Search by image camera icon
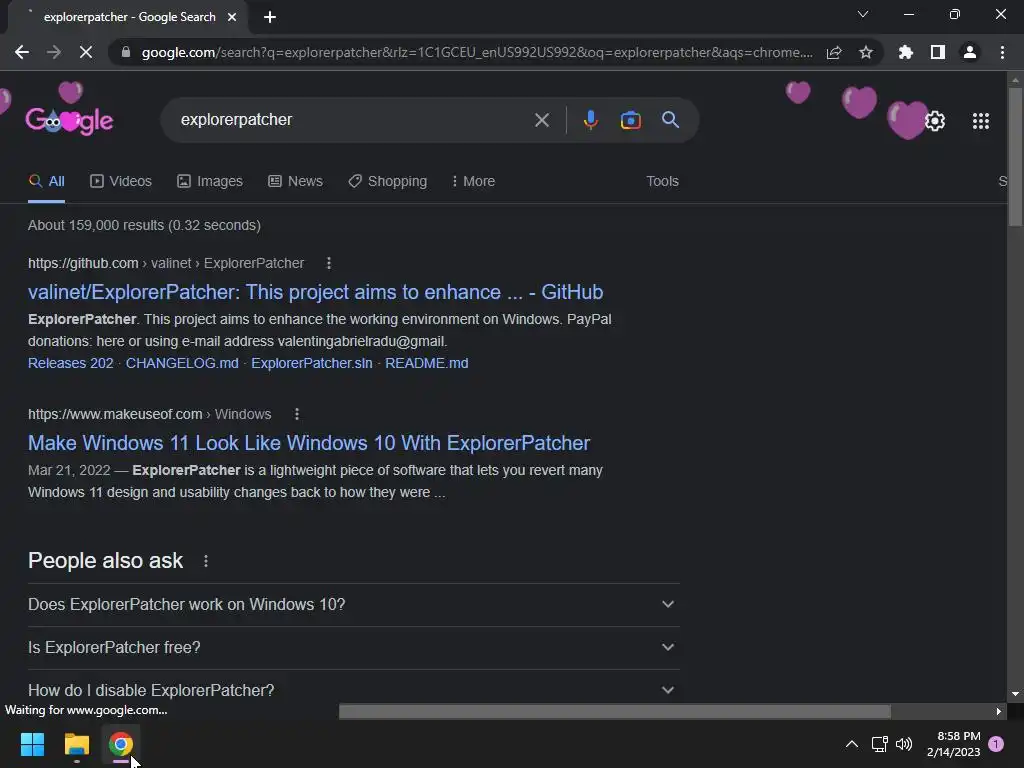 [x=631, y=120]
